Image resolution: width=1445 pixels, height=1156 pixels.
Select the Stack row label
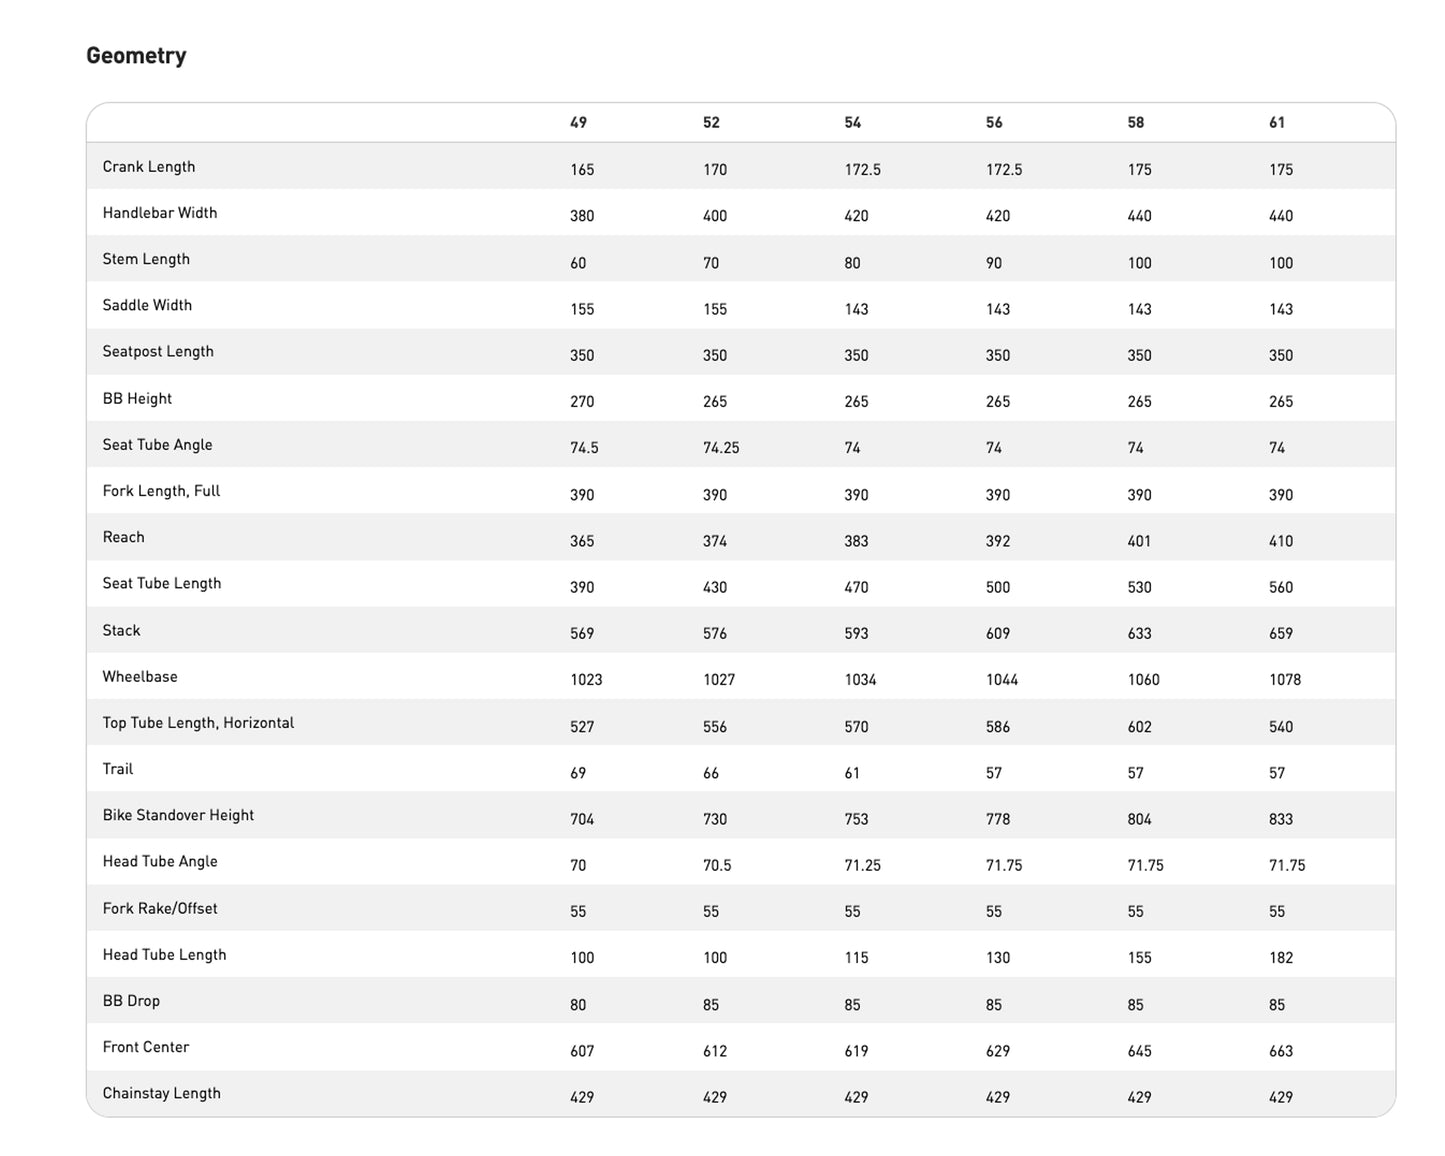click(x=121, y=631)
